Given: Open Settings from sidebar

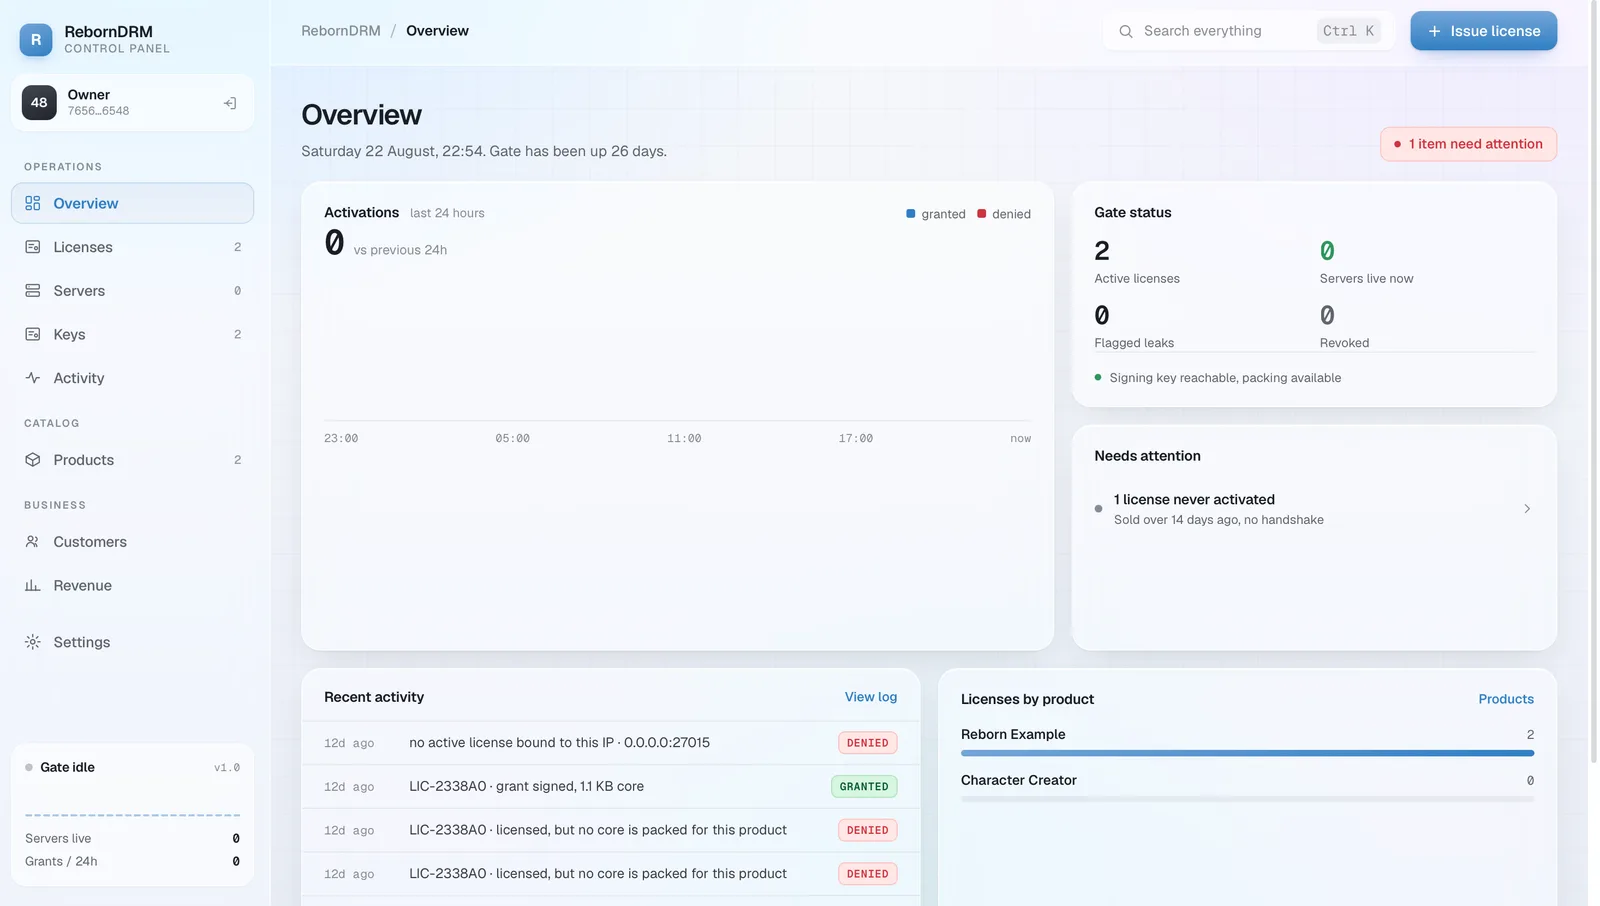Looking at the screenshot, I should (x=132, y=642).
